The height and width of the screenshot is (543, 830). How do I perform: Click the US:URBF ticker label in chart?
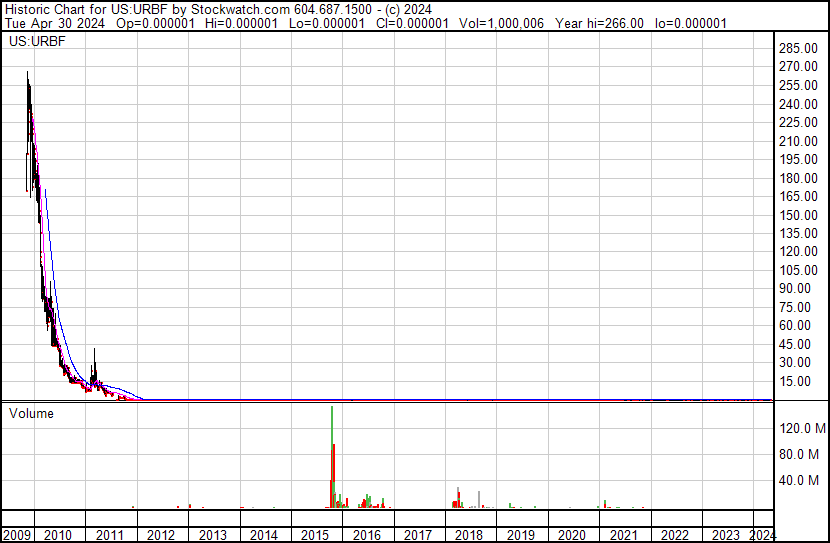pyautogui.click(x=37, y=41)
